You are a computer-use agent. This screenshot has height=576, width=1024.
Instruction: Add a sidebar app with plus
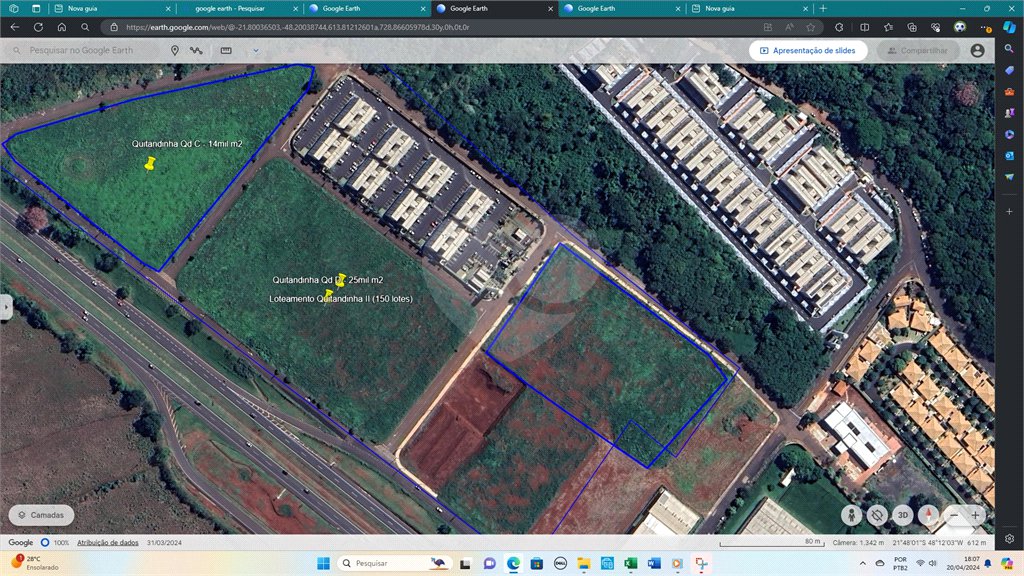click(1010, 212)
